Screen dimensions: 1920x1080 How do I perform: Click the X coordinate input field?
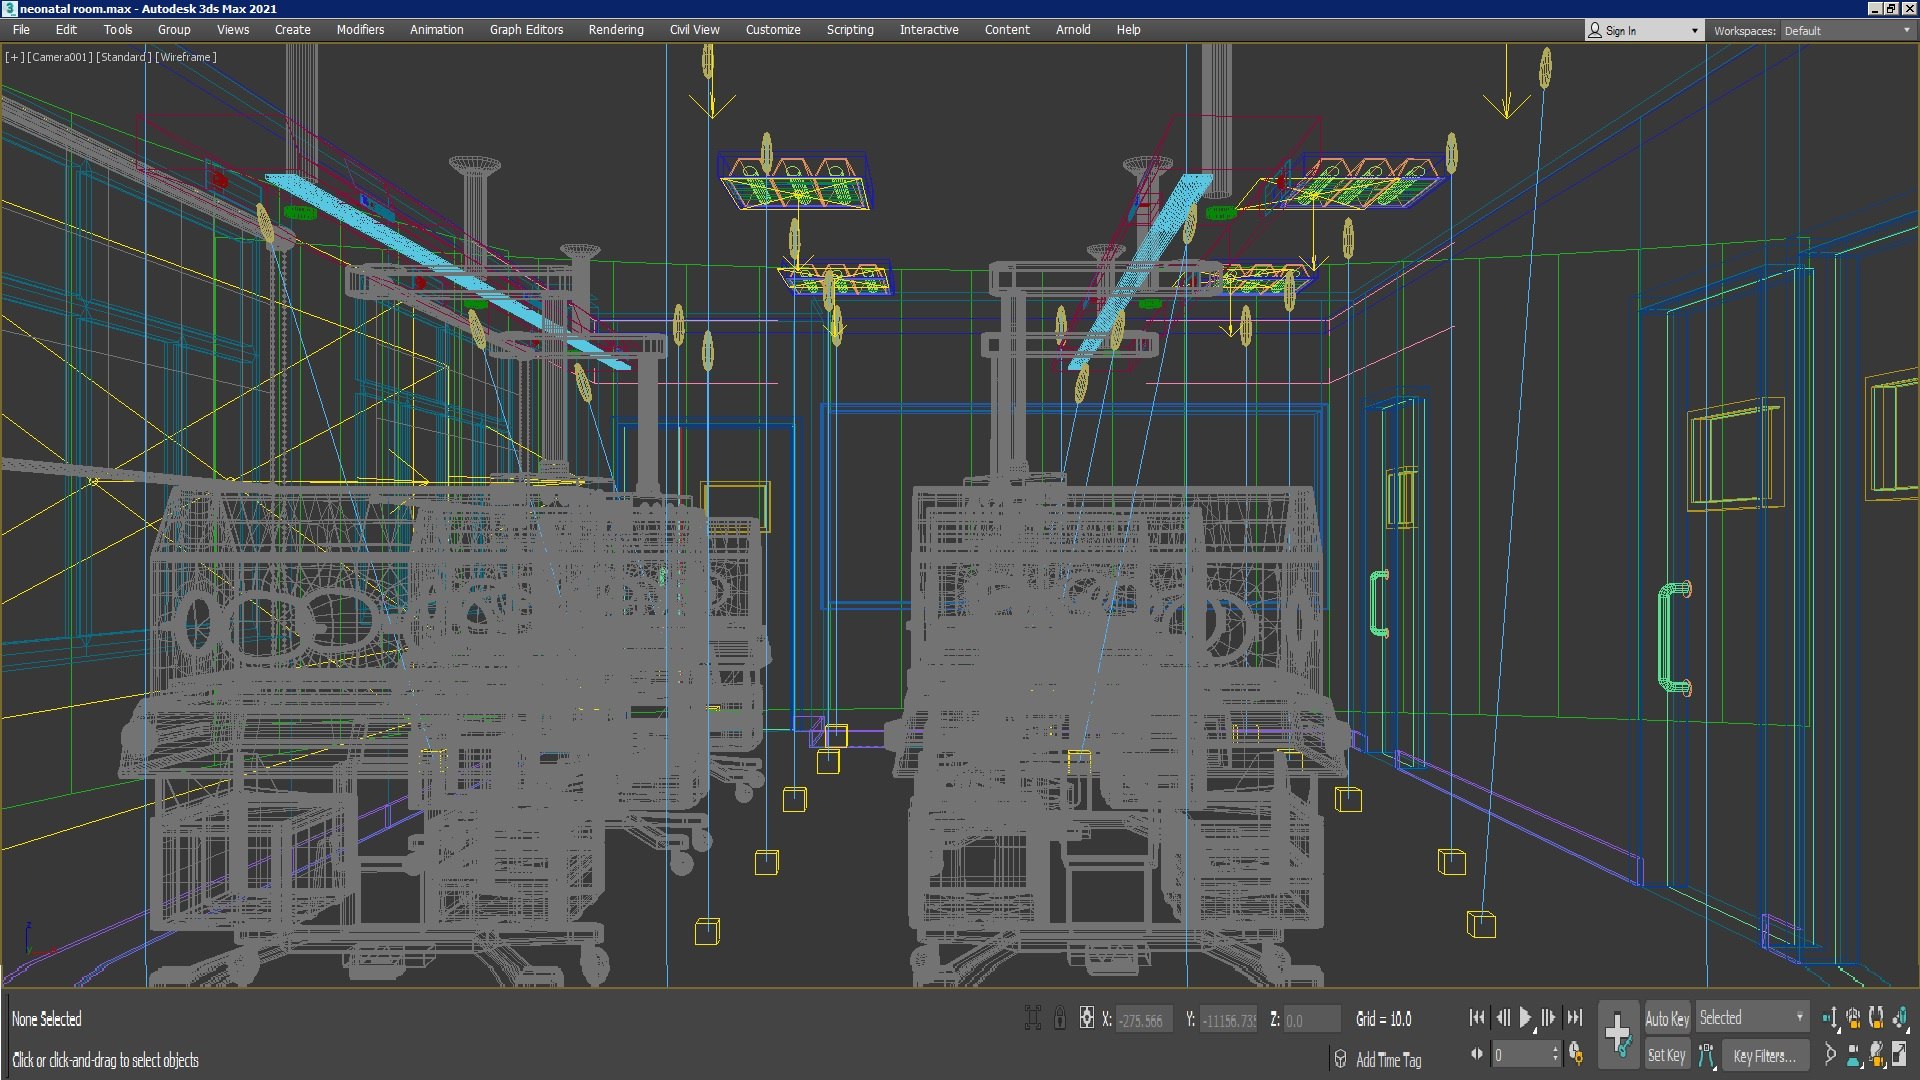[1142, 1020]
